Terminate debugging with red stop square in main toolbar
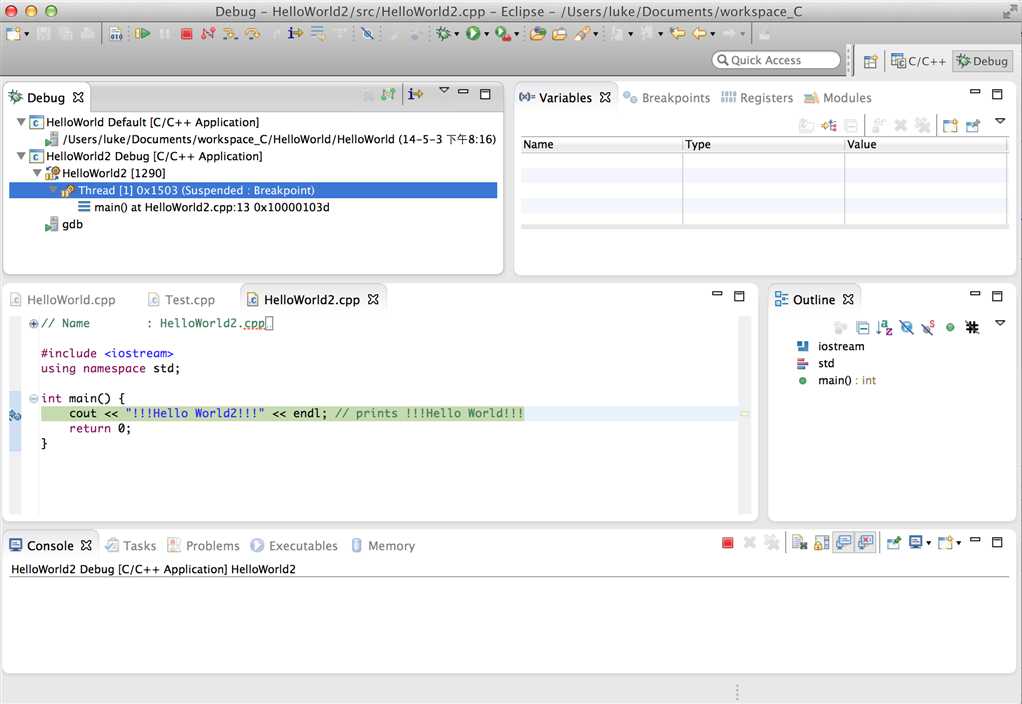Image resolution: width=1022 pixels, height=704 pixels. [x=186, y=34]
